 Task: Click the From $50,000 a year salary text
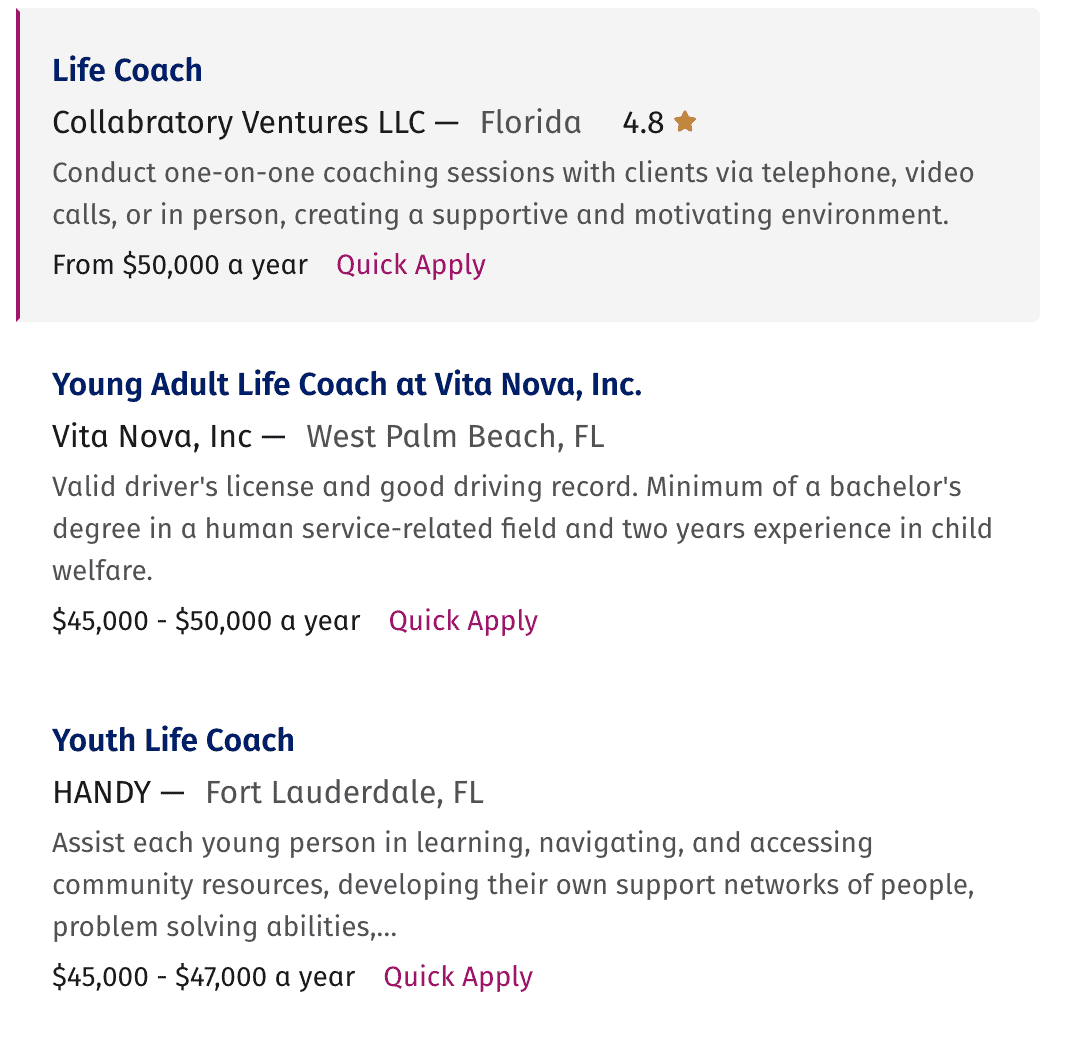click(x=179, y=264)
